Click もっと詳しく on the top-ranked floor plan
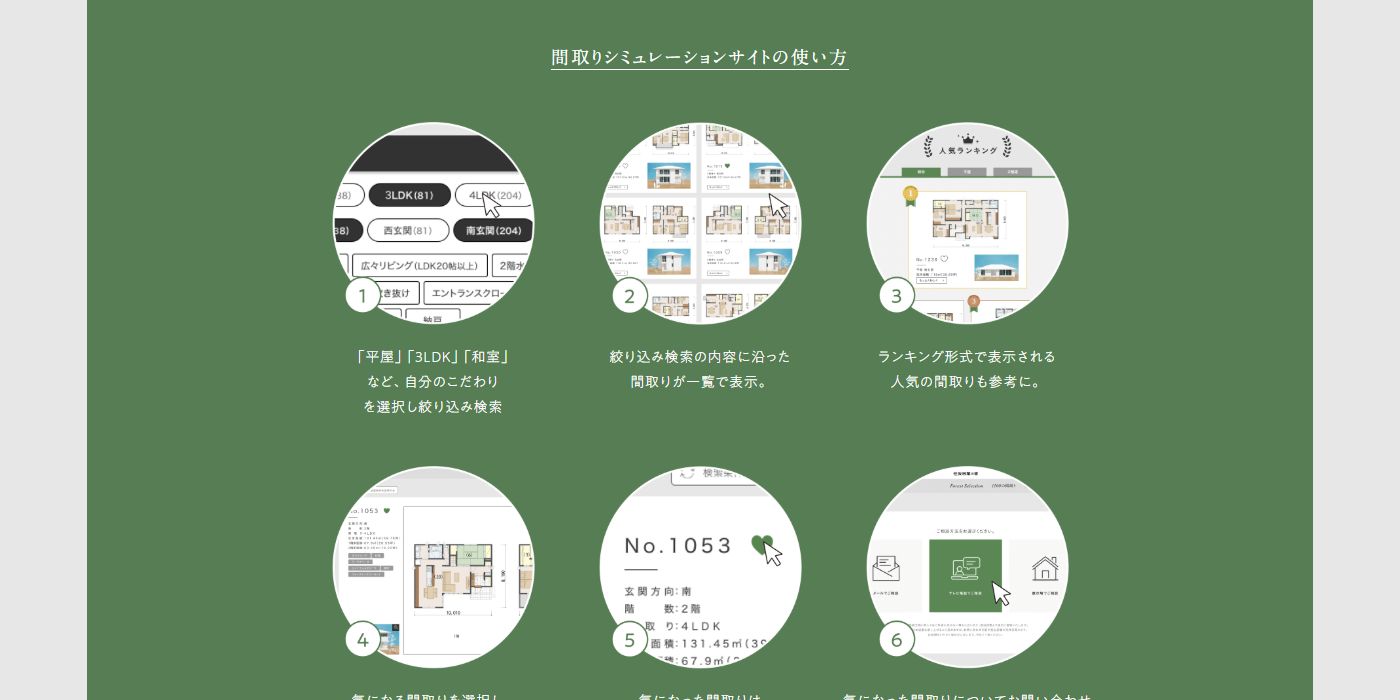This screenshot has width=1400, height=700. [930, 279]
